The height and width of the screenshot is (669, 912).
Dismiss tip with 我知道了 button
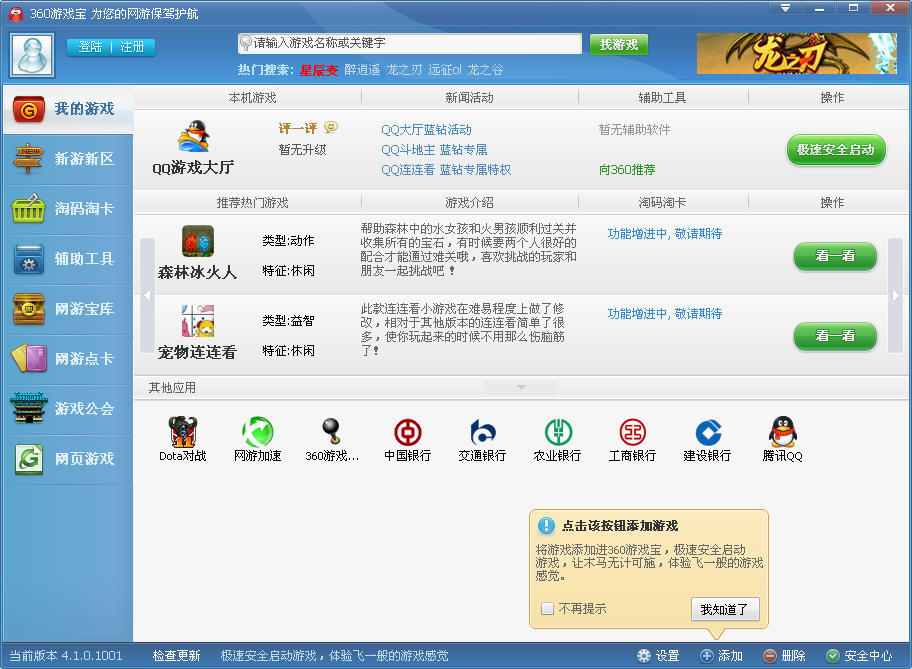(x=725, y=609)
